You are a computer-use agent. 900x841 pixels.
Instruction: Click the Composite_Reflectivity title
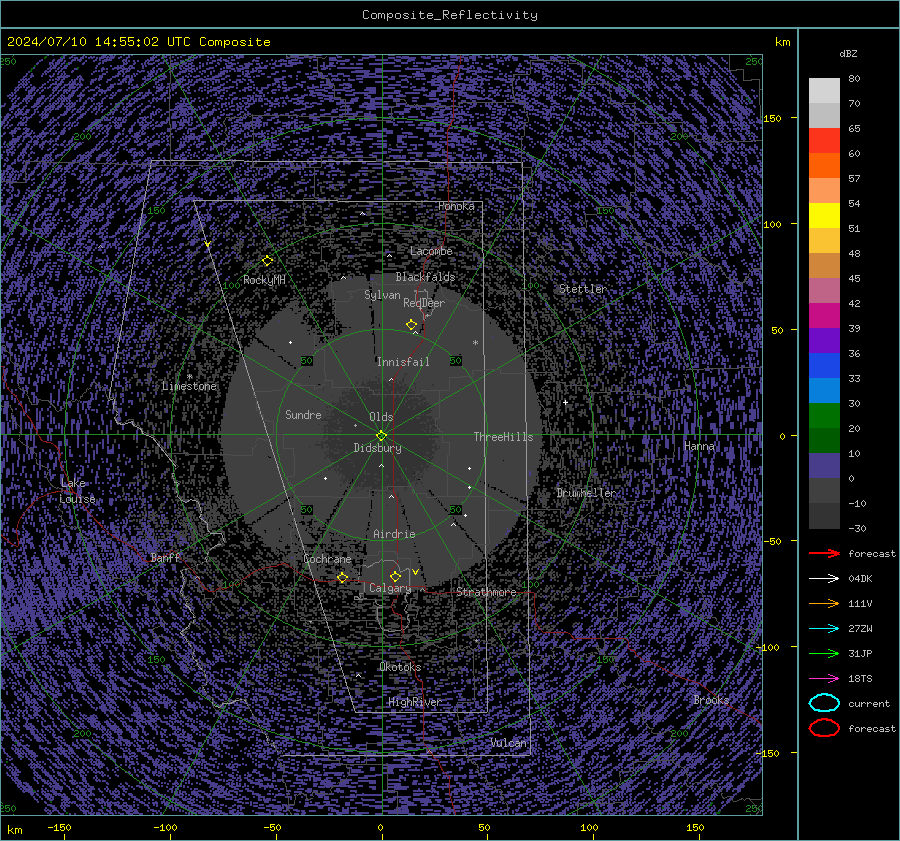pyautogui.click(x=449, y=15)
